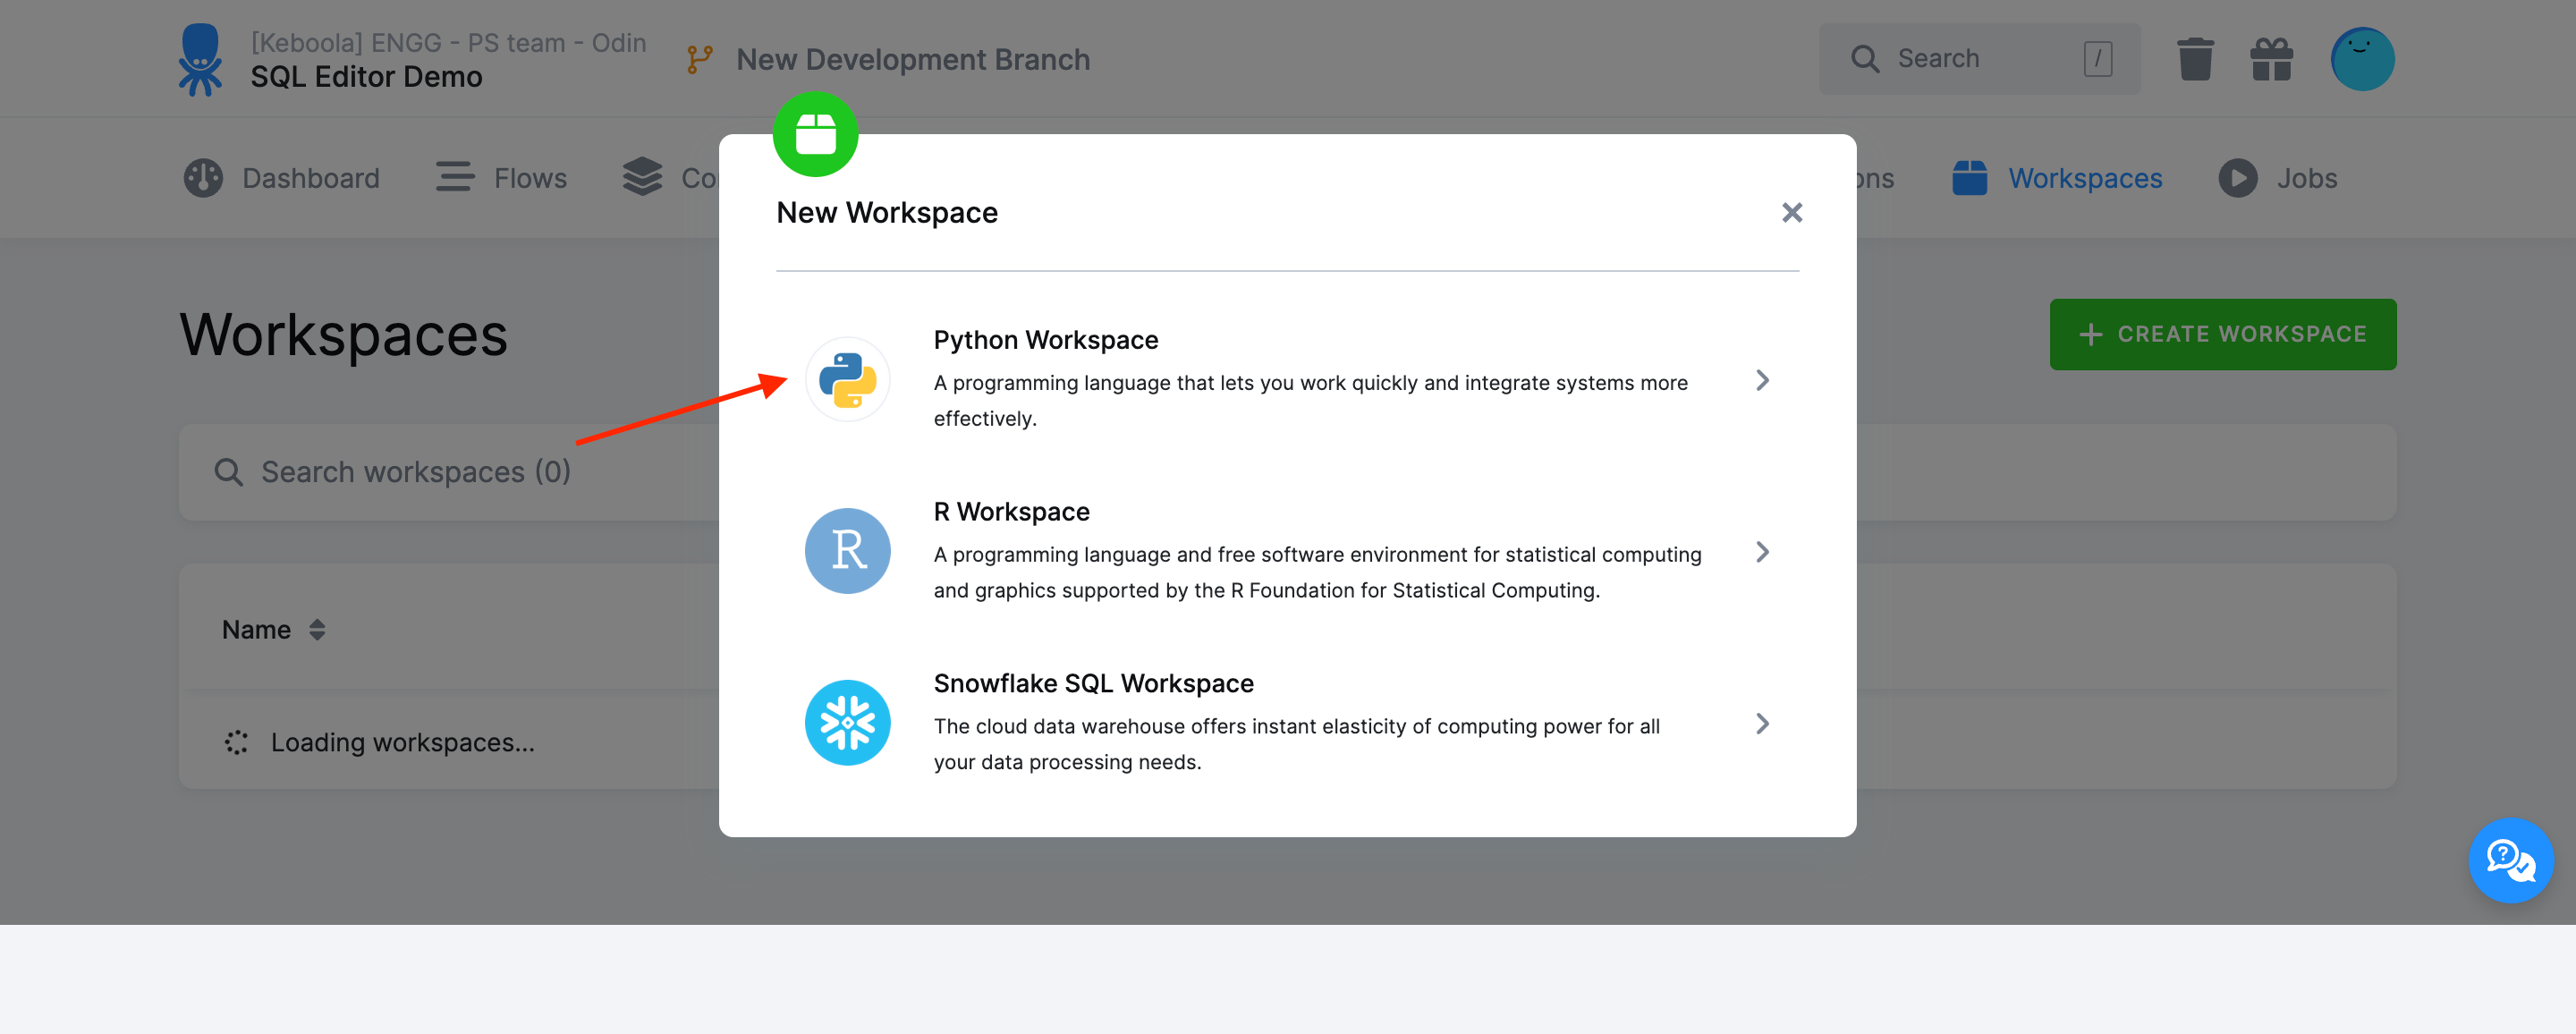2576x1034 pixels.
Task: Click the Python logo icon
Action: click(x=847, y=380)
